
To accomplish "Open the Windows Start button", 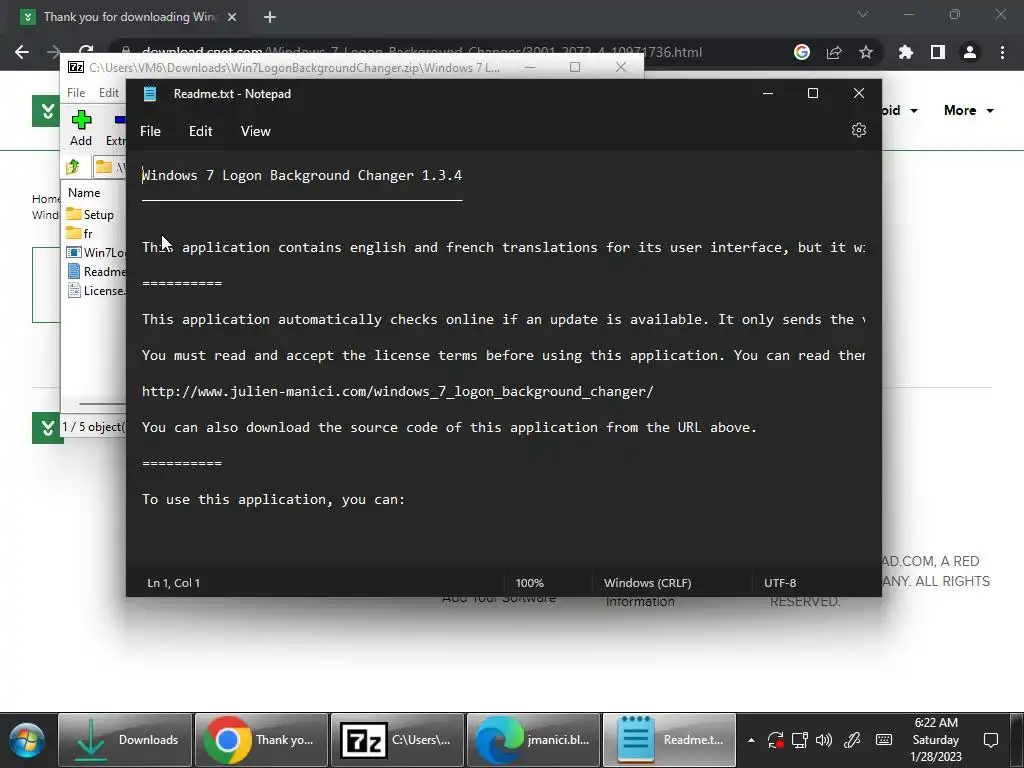I will [27, 741].
